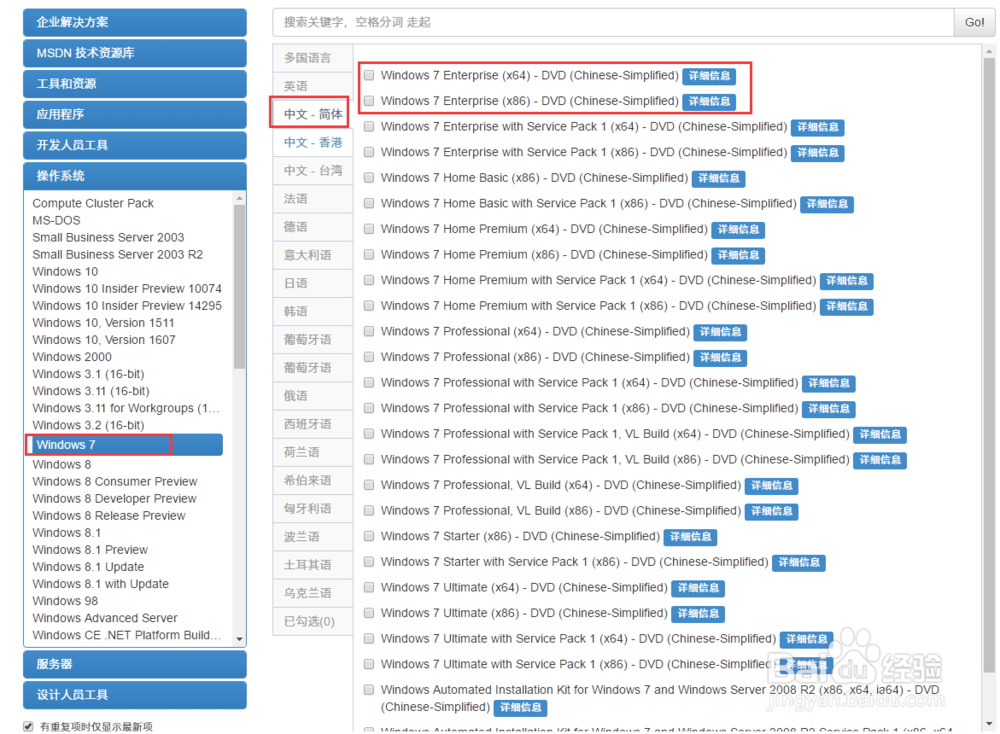Screen dimensions: 1000x734
Task: Open 详细信息 for Windows 7 Home Basic (x86)
Action: tap(719, 179)
